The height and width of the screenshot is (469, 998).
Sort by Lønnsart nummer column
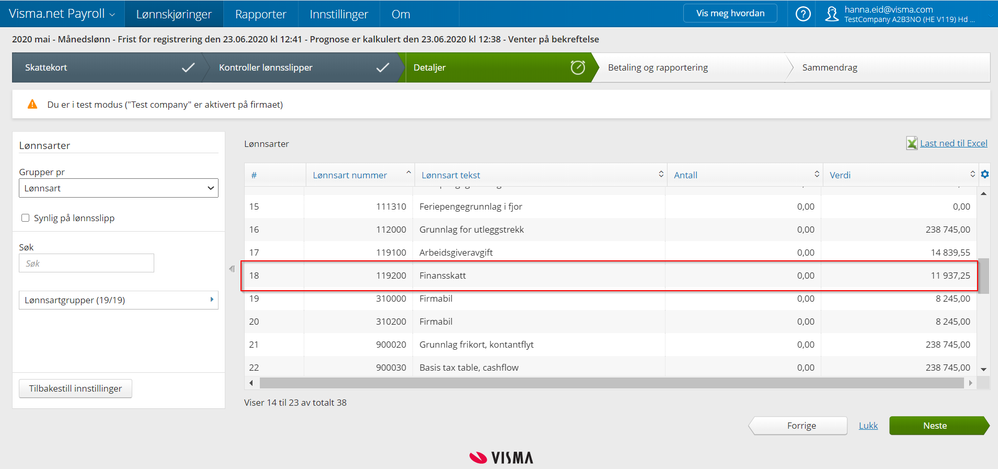(x=359, y=175)
